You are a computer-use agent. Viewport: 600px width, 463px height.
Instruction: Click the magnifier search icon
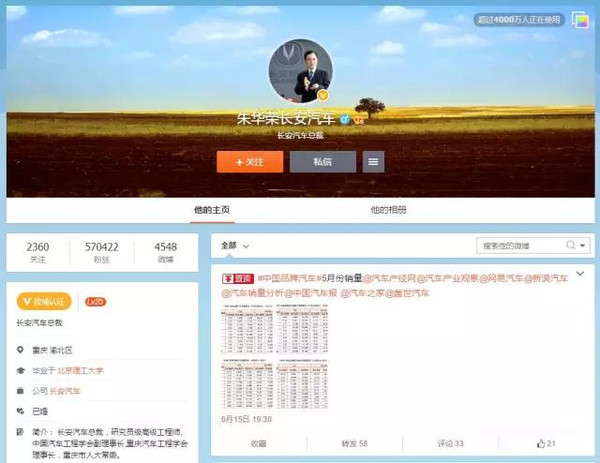tap(571, 245)
